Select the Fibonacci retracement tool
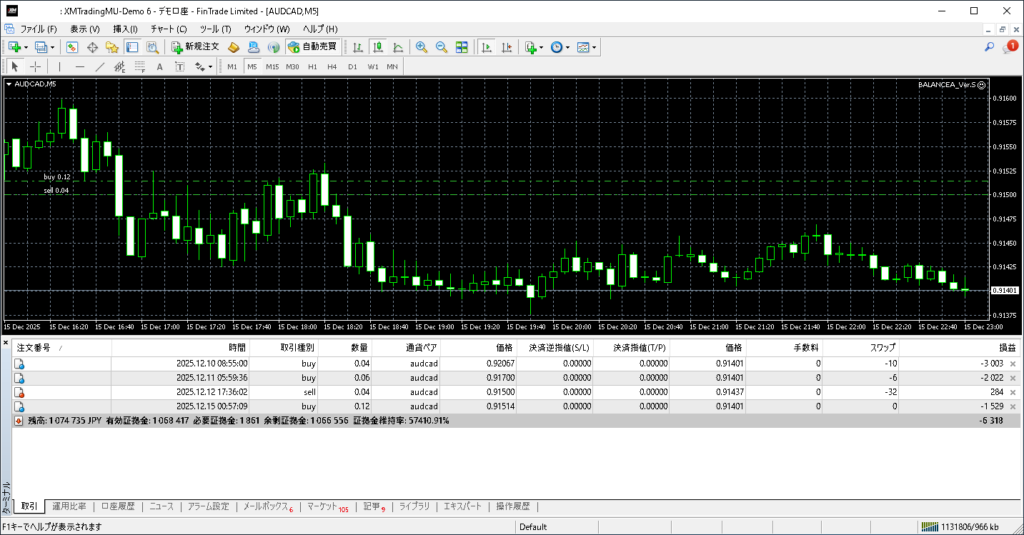 pyautogui.click(x=141, y=67)
